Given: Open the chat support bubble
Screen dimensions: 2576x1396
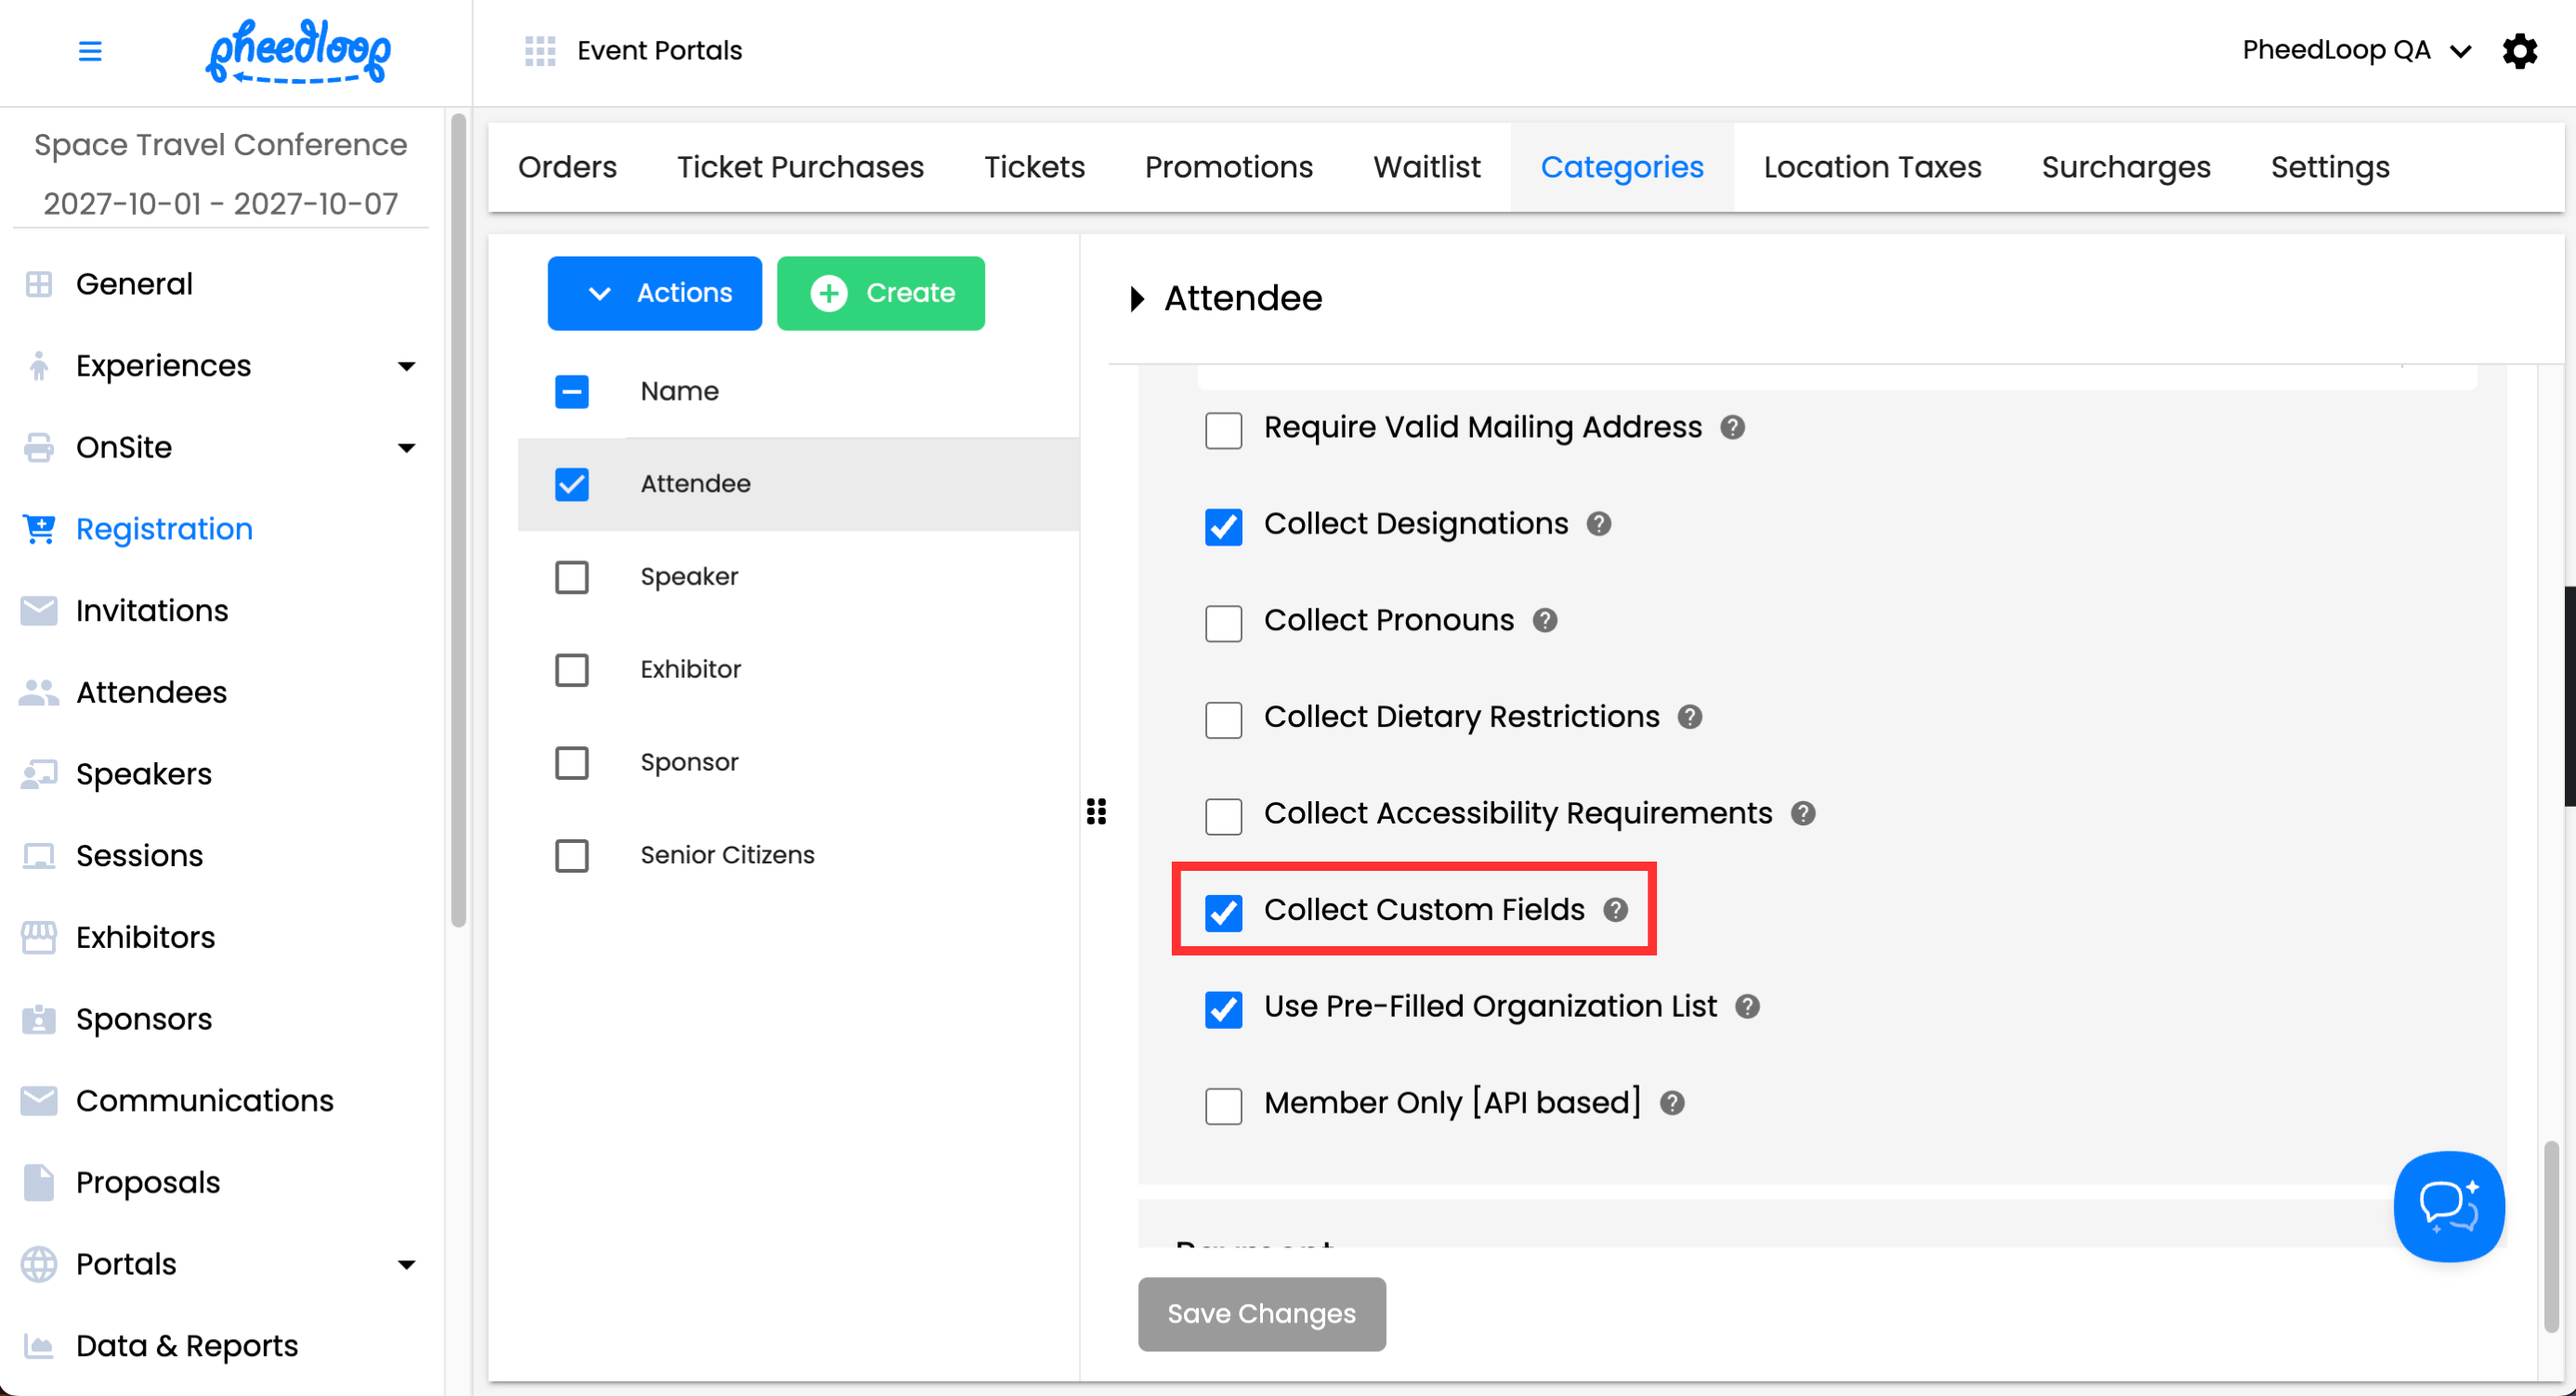Looking at the screenshot, I should coord(2448,1205).
